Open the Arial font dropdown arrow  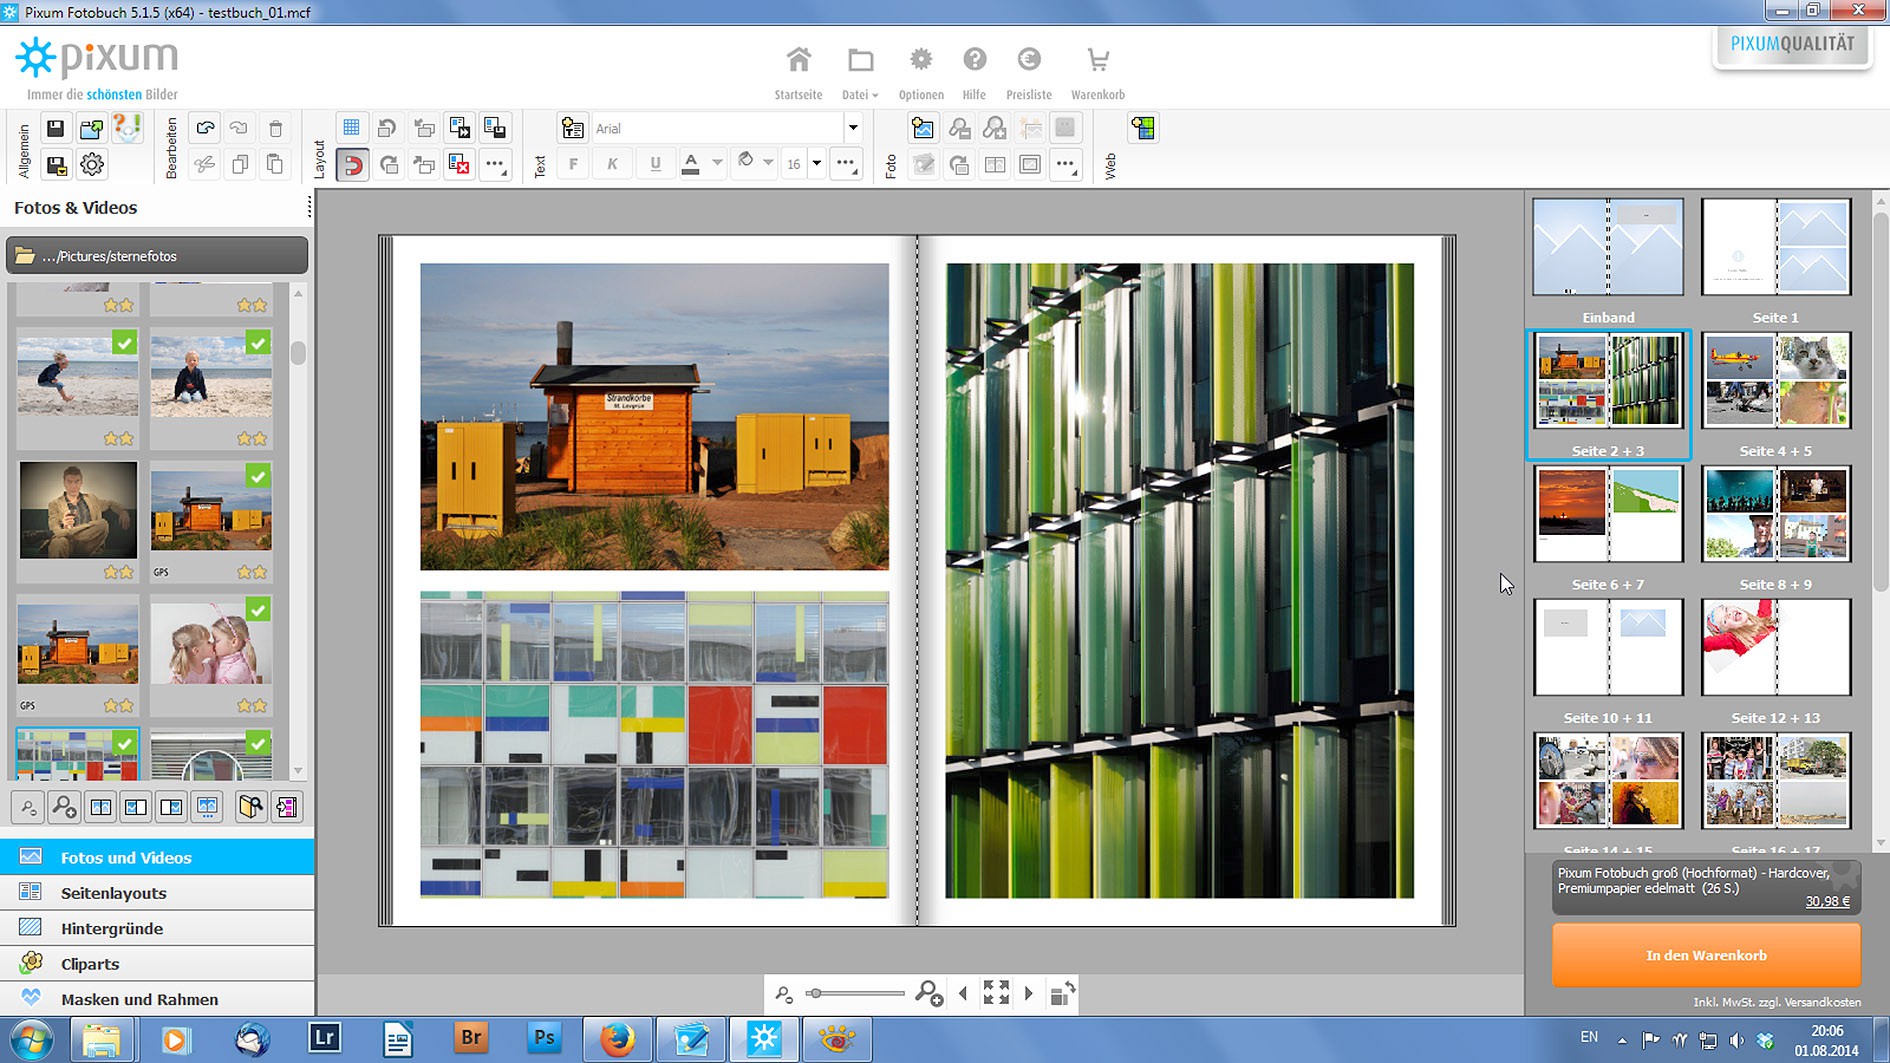(x=852, y=128)
